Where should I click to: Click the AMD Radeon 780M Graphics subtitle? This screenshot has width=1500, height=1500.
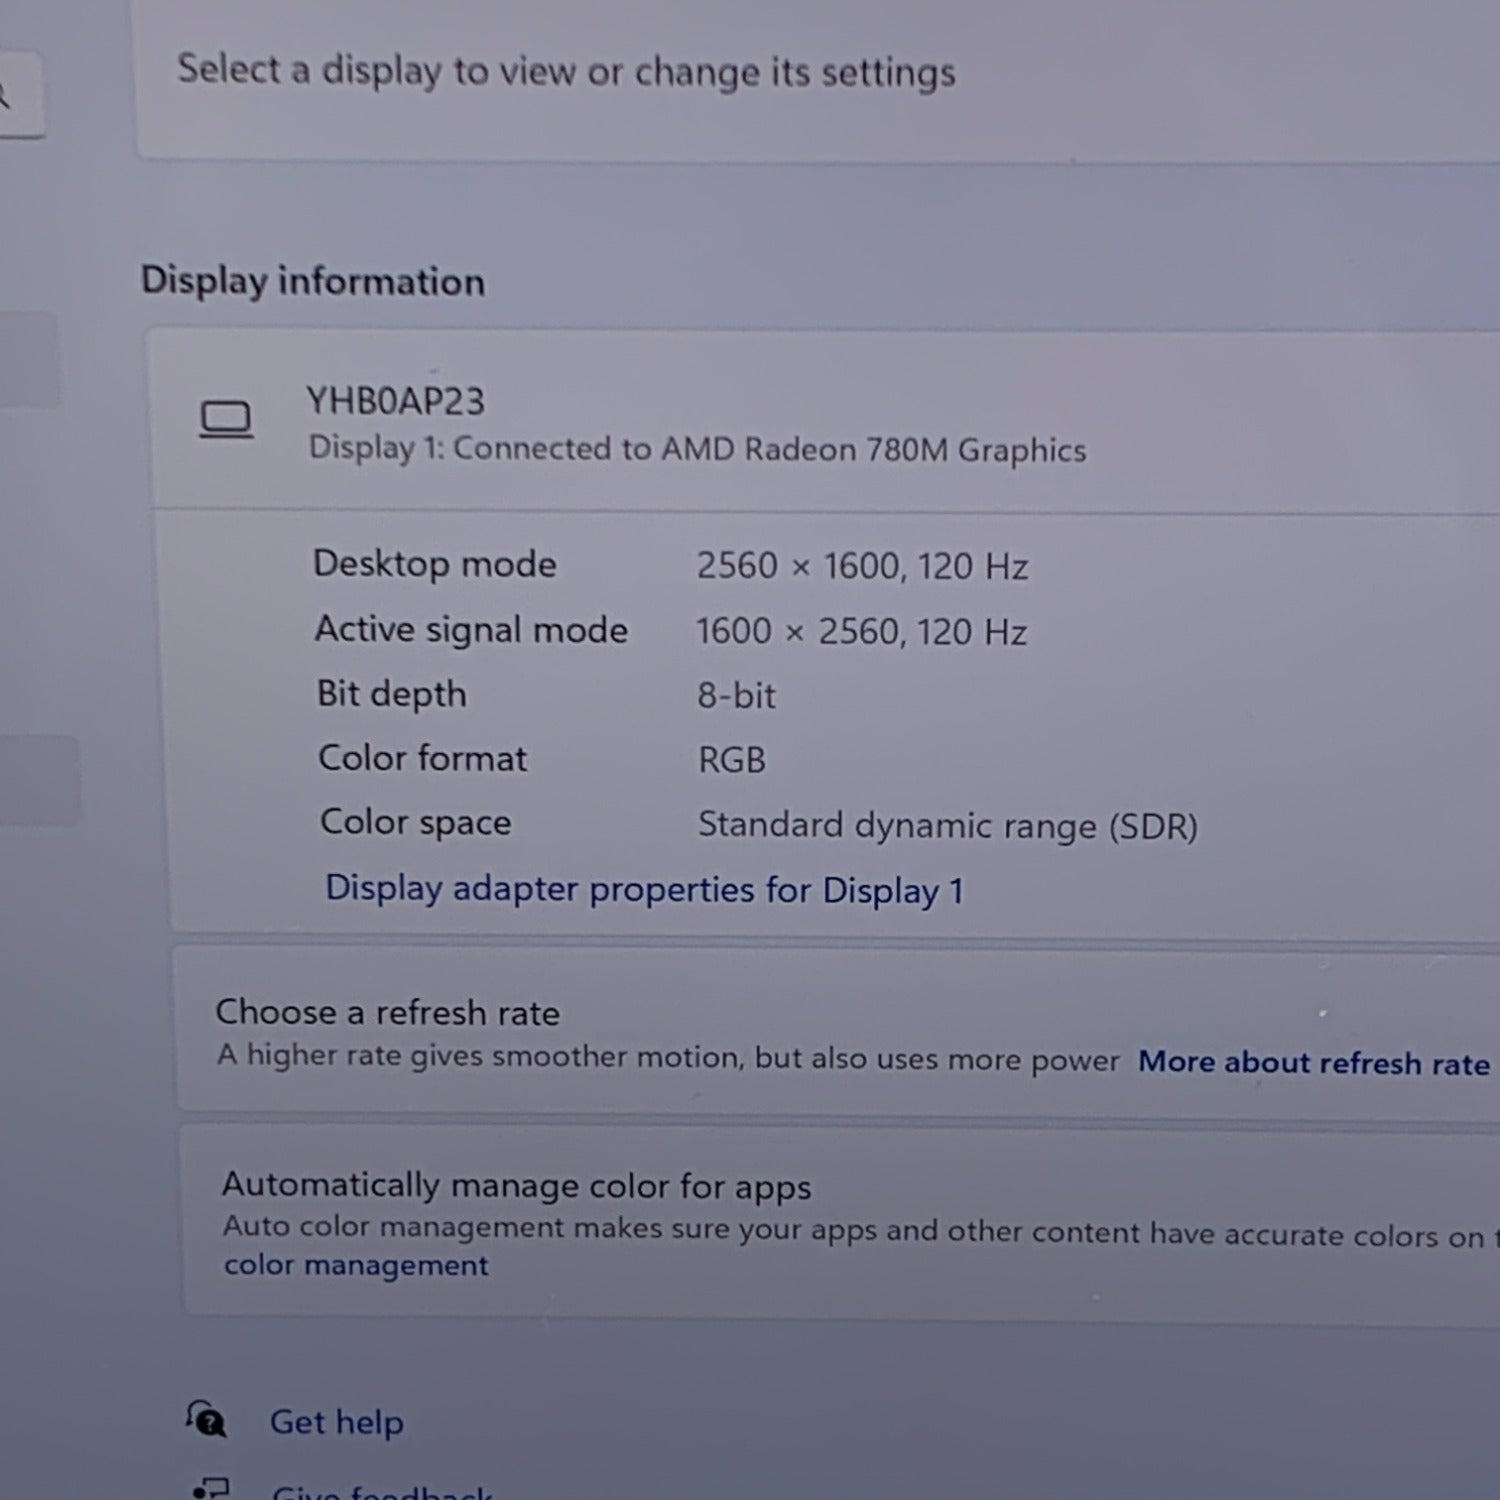coord(697,449)
